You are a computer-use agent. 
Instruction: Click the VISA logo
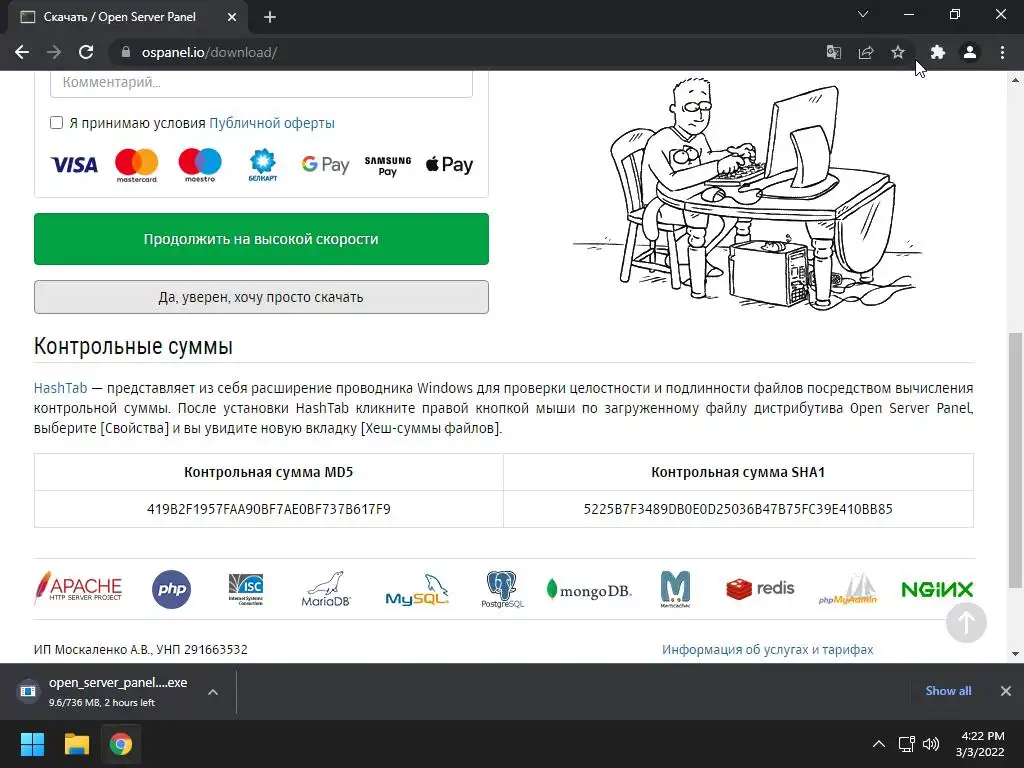click(x=74, y=165)
